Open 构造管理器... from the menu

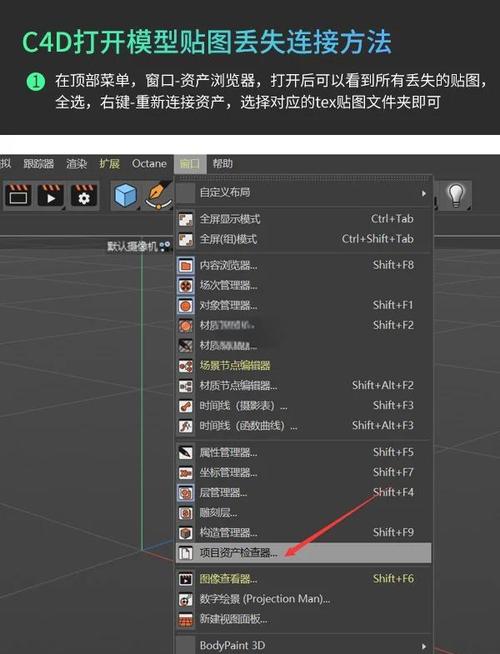click(x=303, y=533)
